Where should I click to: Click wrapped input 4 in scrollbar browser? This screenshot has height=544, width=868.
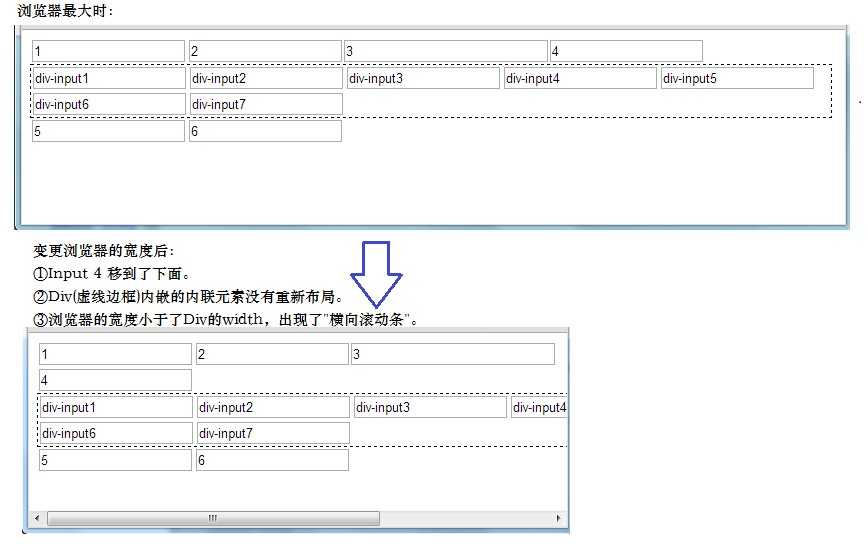116,380
